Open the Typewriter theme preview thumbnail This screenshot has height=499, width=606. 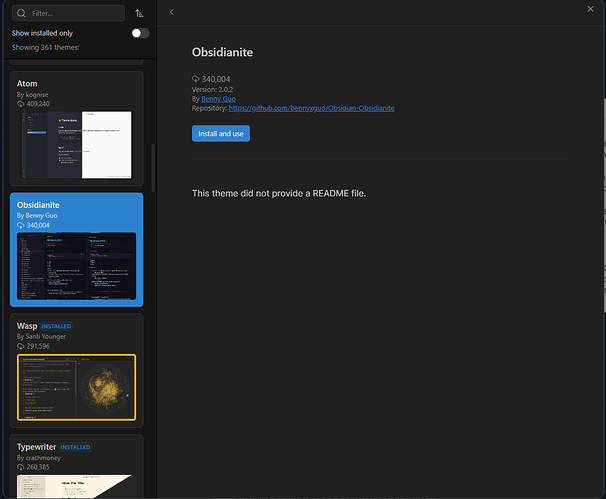tap(77, 486)
